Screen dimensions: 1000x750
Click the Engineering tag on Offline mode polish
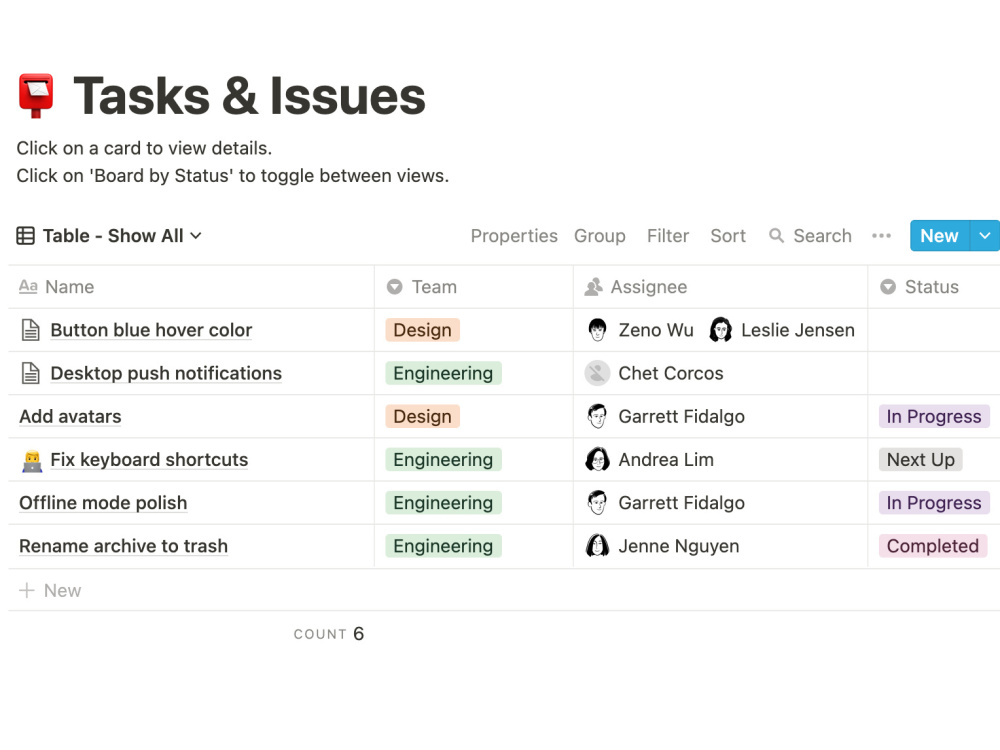[443, 503]
